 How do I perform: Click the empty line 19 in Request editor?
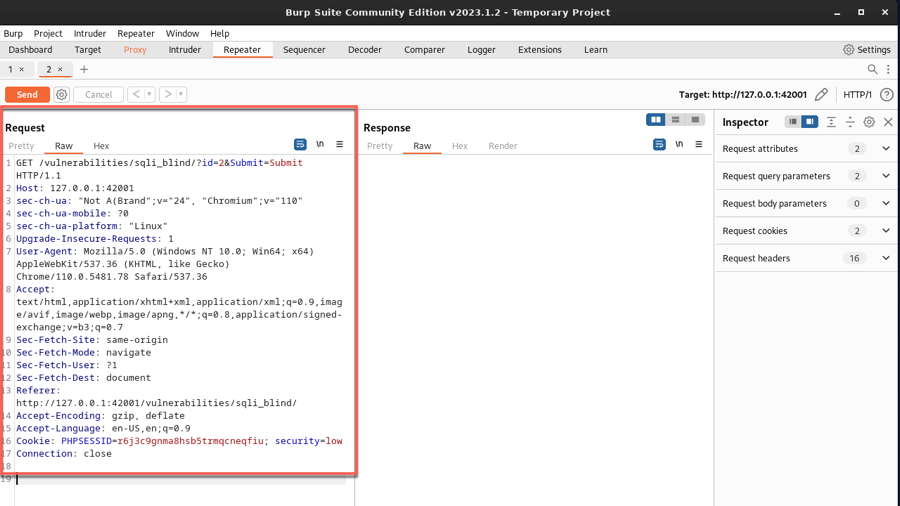tap(181, 479)
